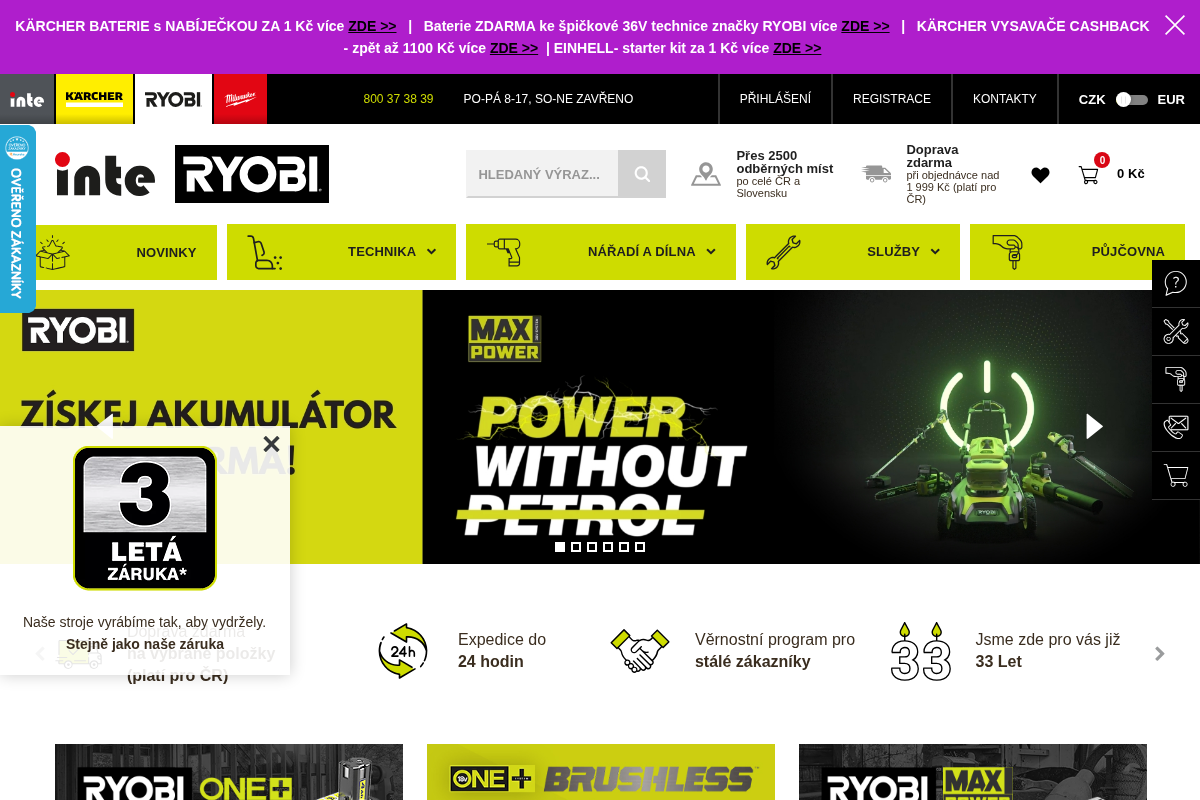Click the 3 letá záruka badge image
The height and width of the screenshot is (800, 1200).
(x=145, y=518)
